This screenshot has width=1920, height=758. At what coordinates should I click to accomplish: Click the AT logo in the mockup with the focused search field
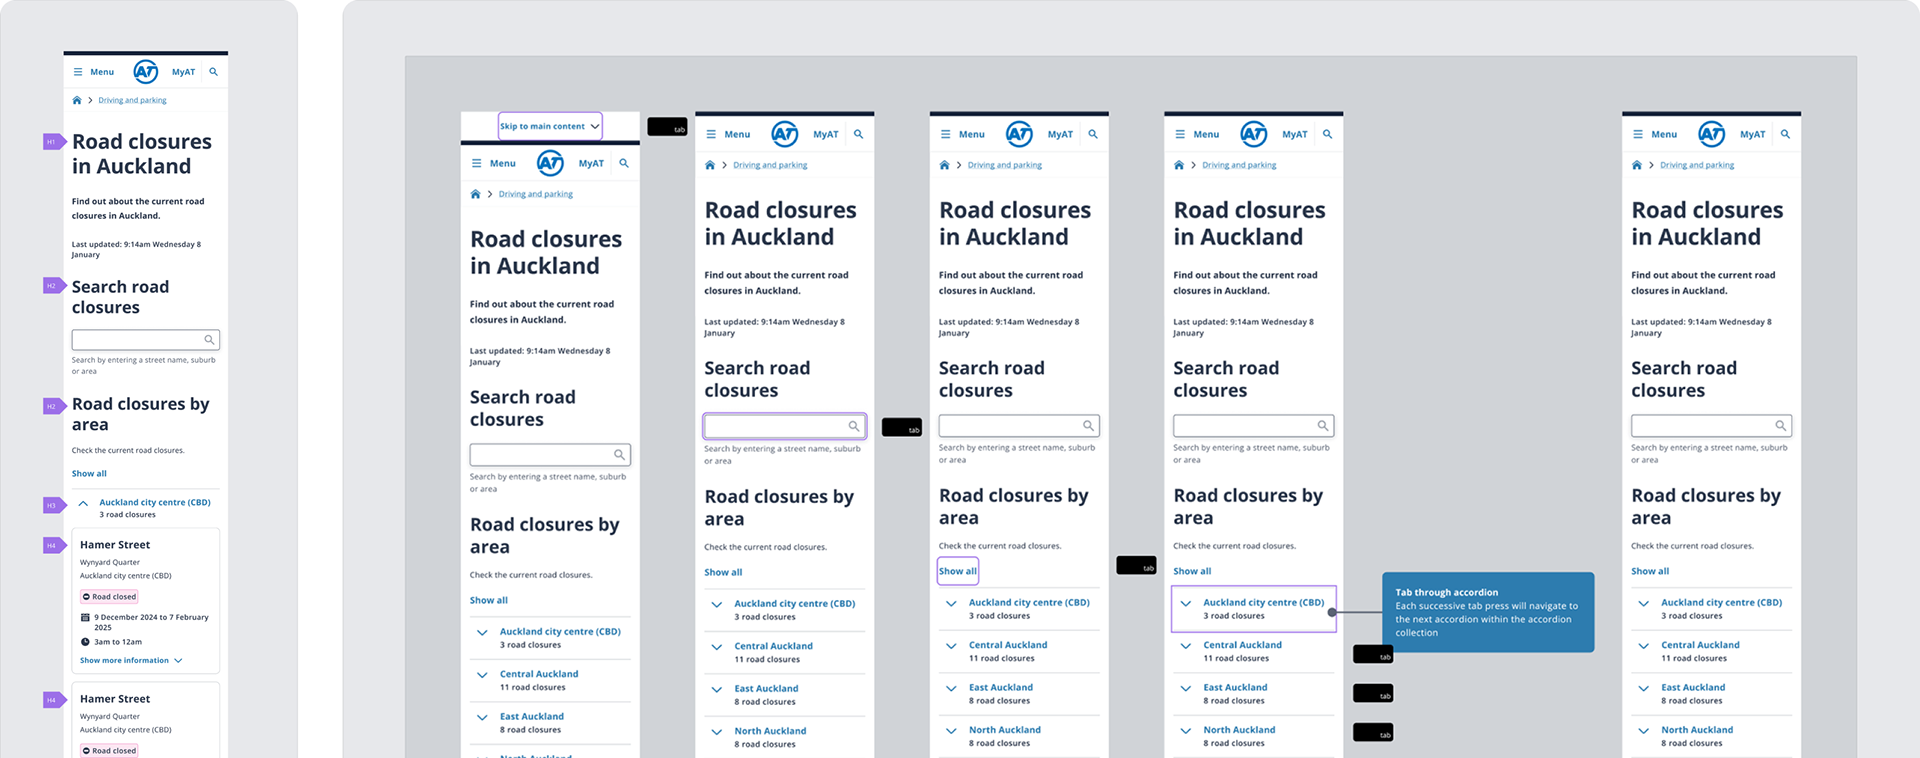(x=785, y=134)
